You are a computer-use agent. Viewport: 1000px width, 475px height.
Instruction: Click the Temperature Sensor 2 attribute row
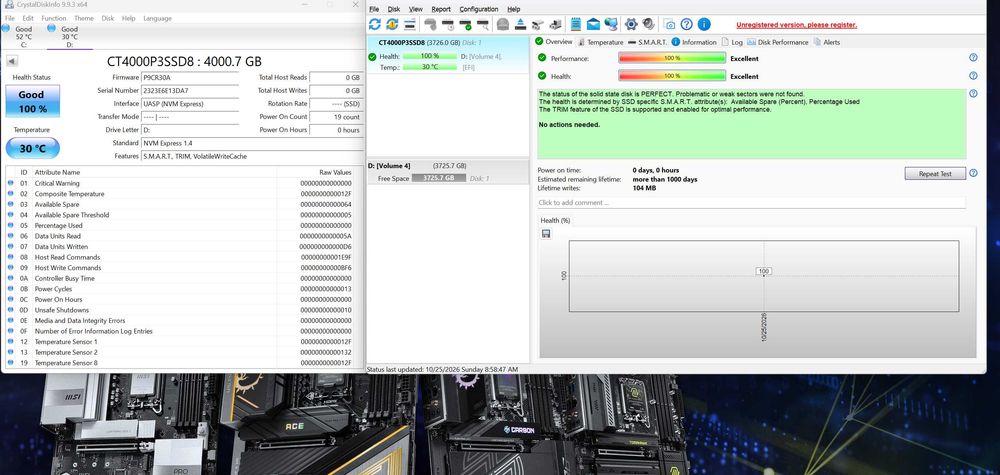coord(183,352)
